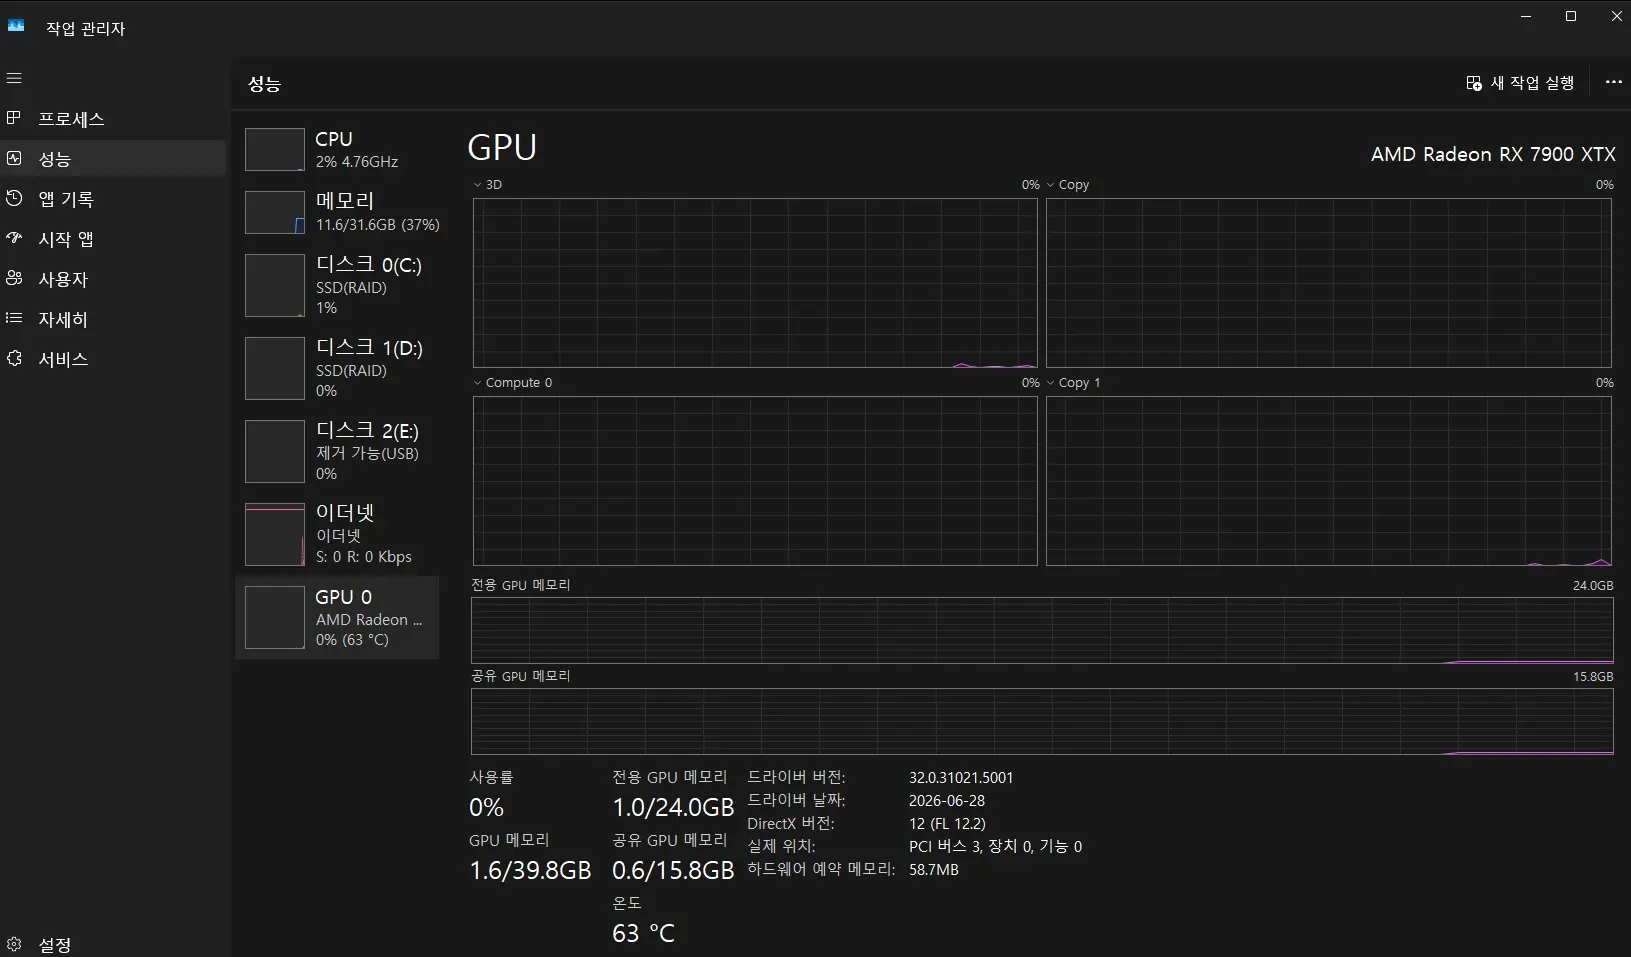This screenshot has height=957, width=1631.
Task: Click the 3D usage graph
Action: (x=755, y=283)
